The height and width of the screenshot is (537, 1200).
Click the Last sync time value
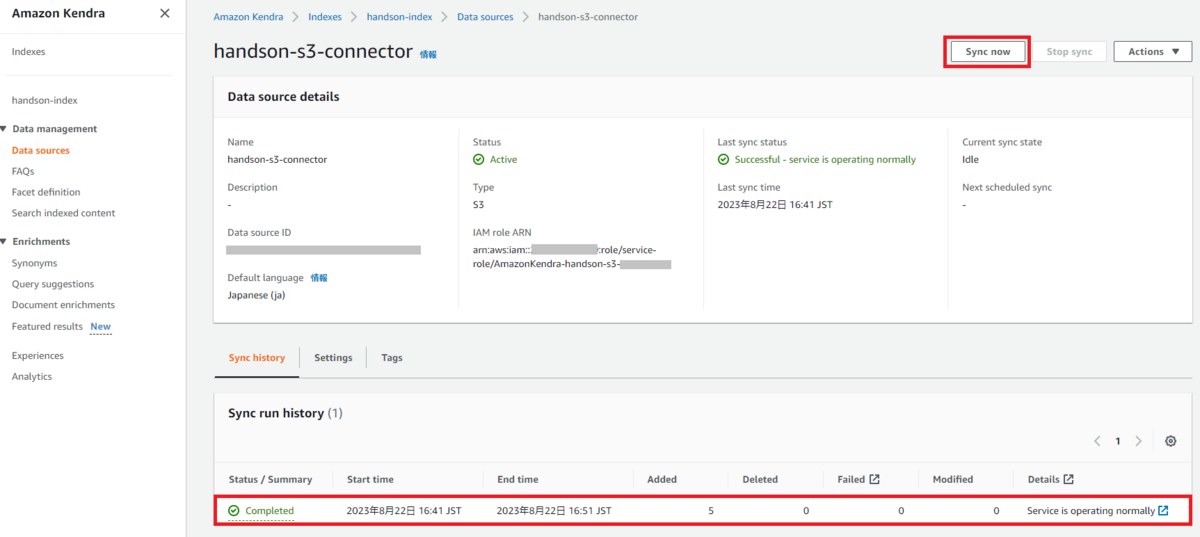tap(775, 205)
